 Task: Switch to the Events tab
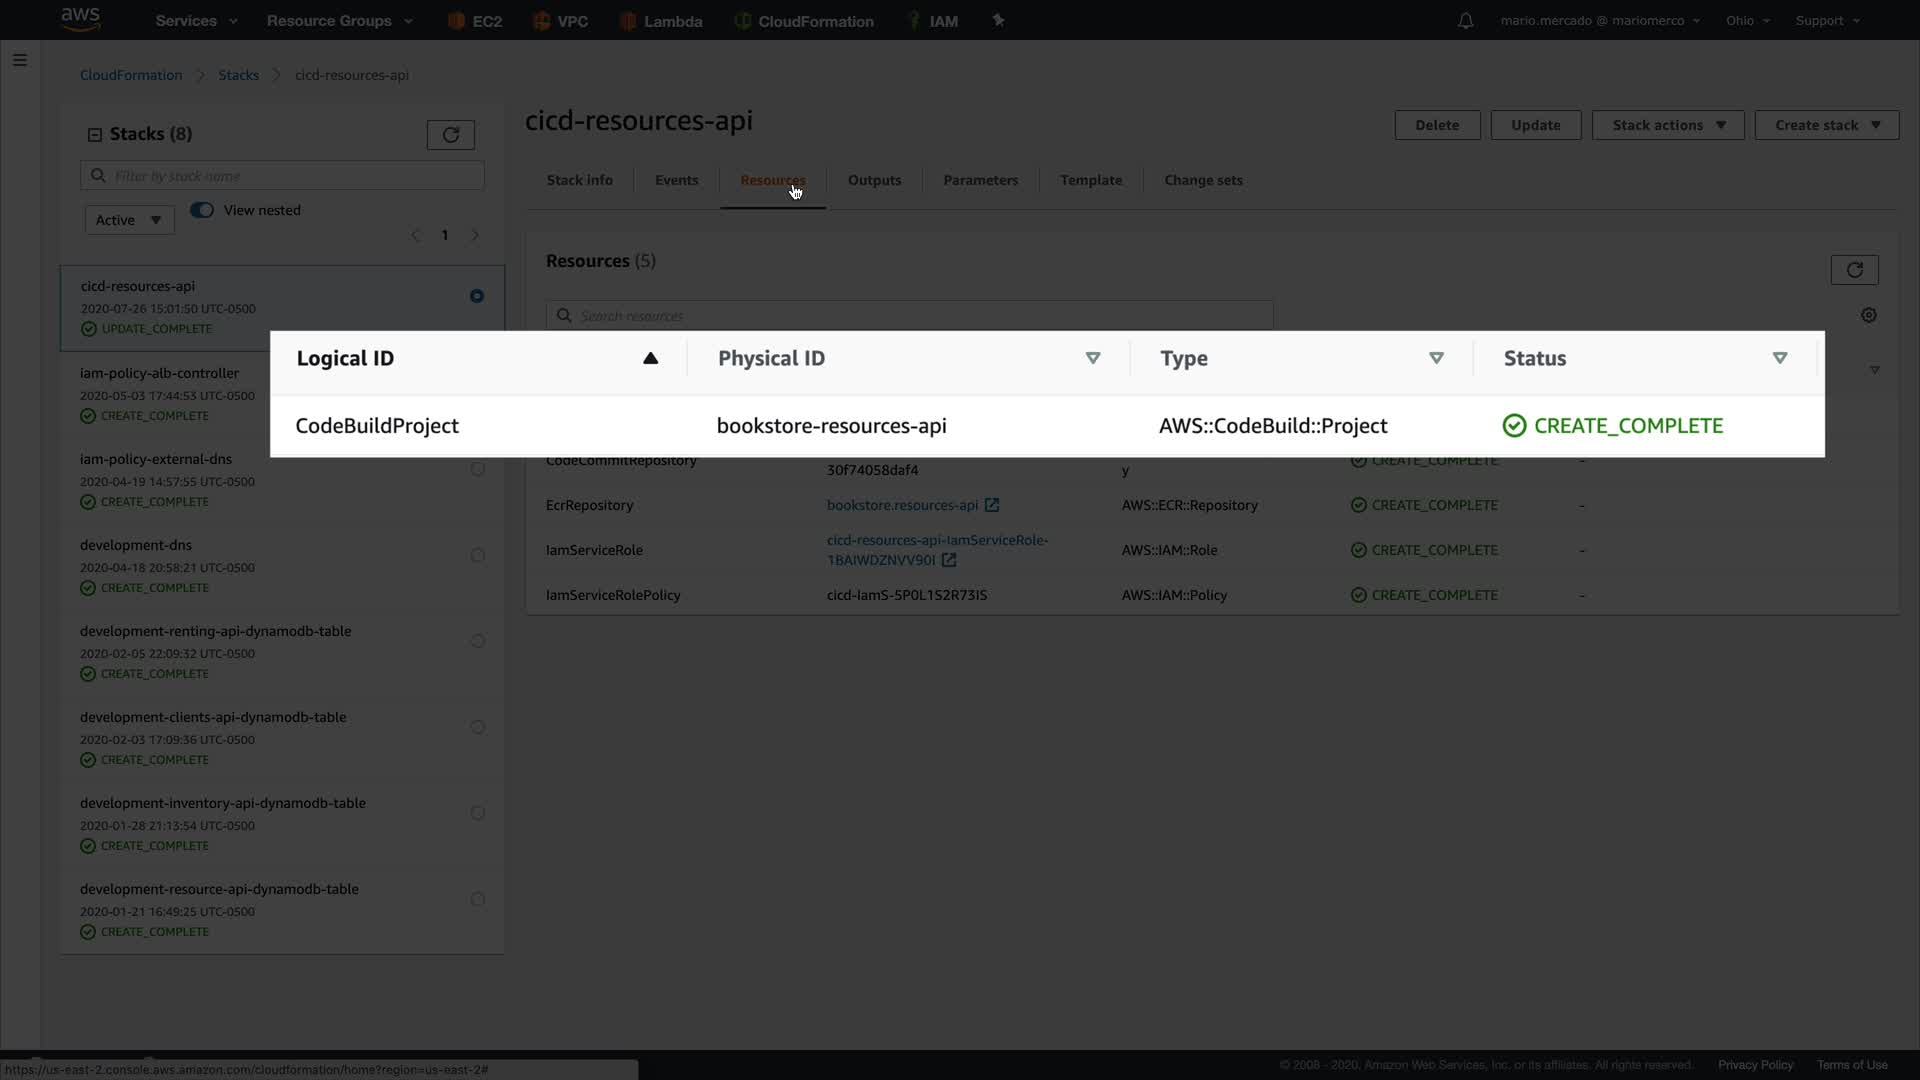[x=676, y=181]
